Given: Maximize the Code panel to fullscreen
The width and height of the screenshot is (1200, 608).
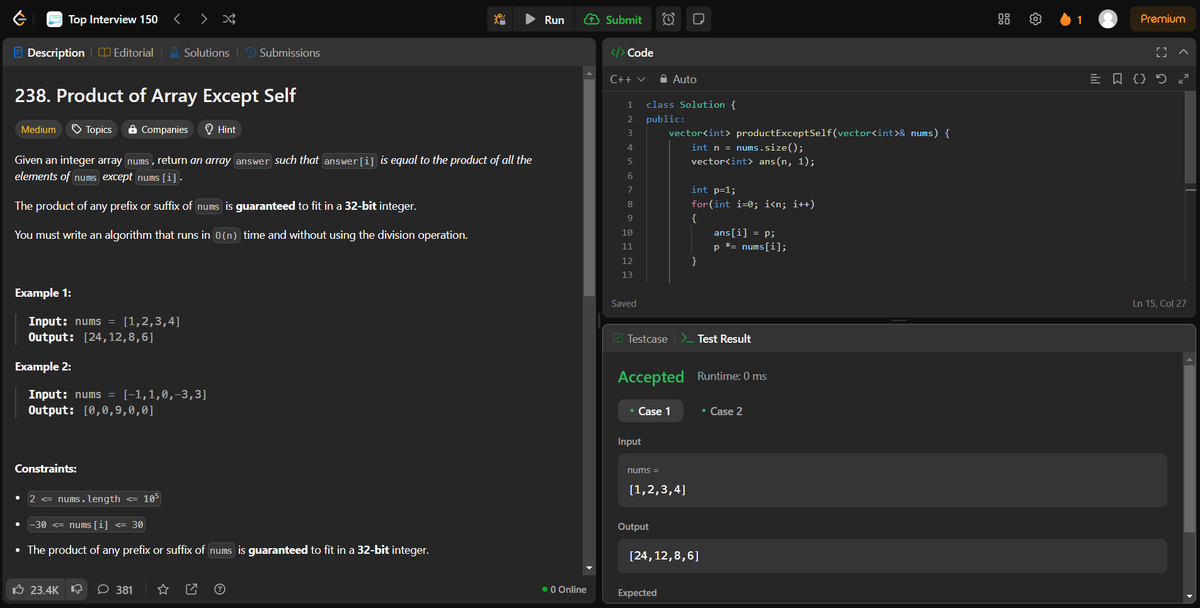Looking at the screenshot, I should 1160,52.
